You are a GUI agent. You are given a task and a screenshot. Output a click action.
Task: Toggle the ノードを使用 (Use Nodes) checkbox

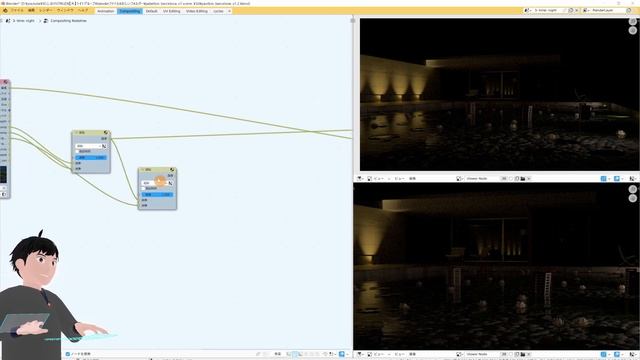(68, 354)
